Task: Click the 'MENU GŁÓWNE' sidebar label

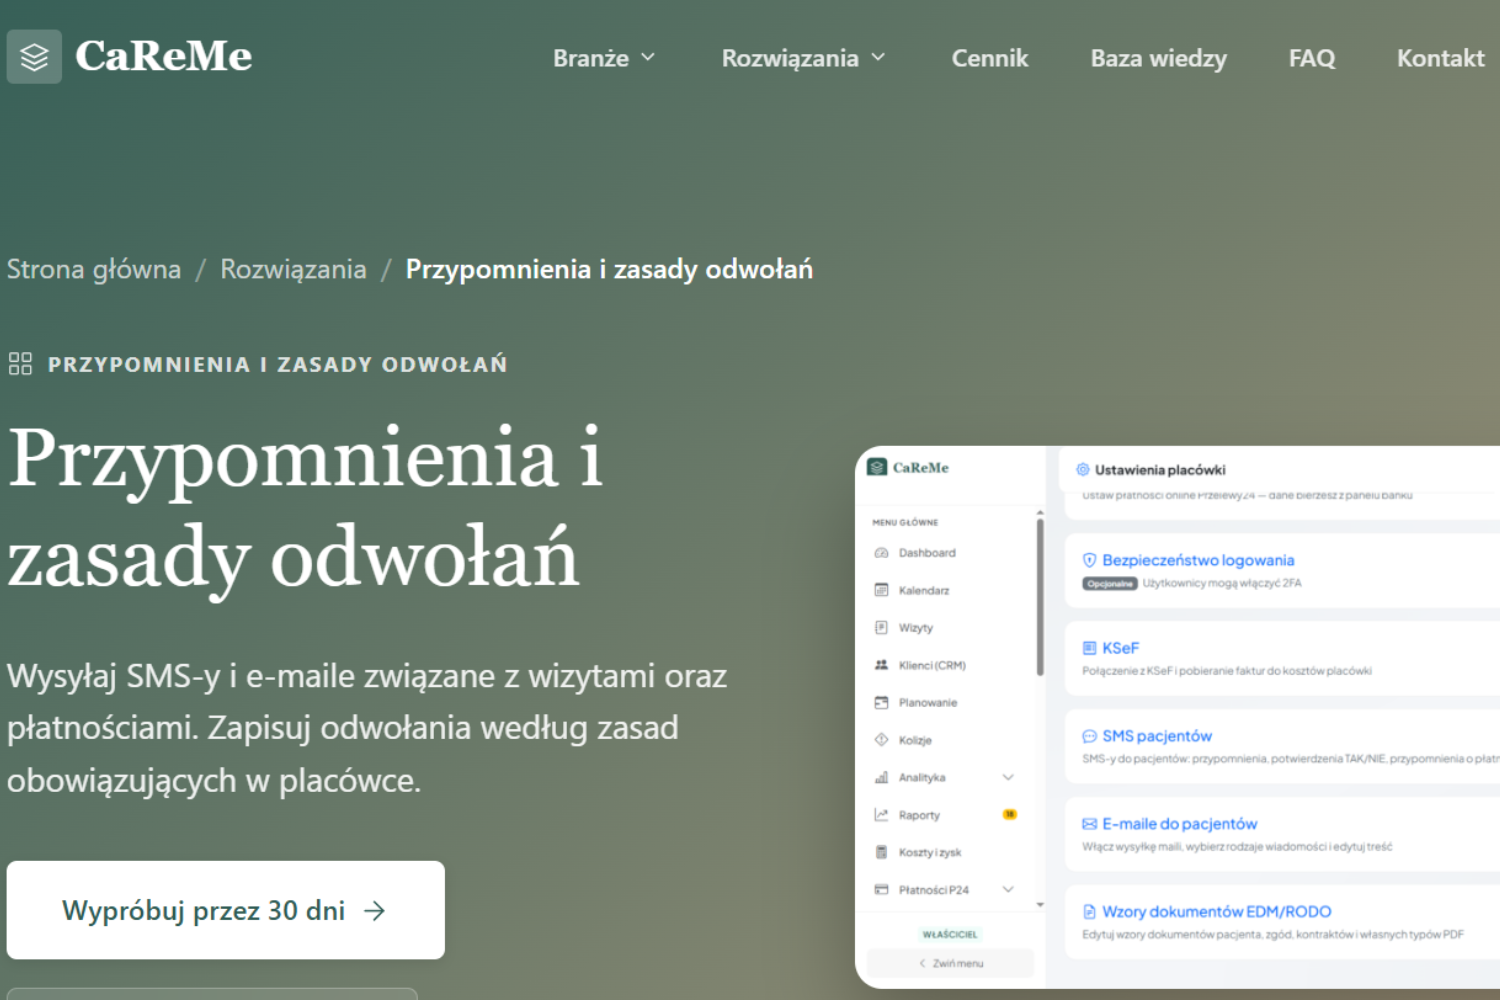Action: tap(905, 522)
